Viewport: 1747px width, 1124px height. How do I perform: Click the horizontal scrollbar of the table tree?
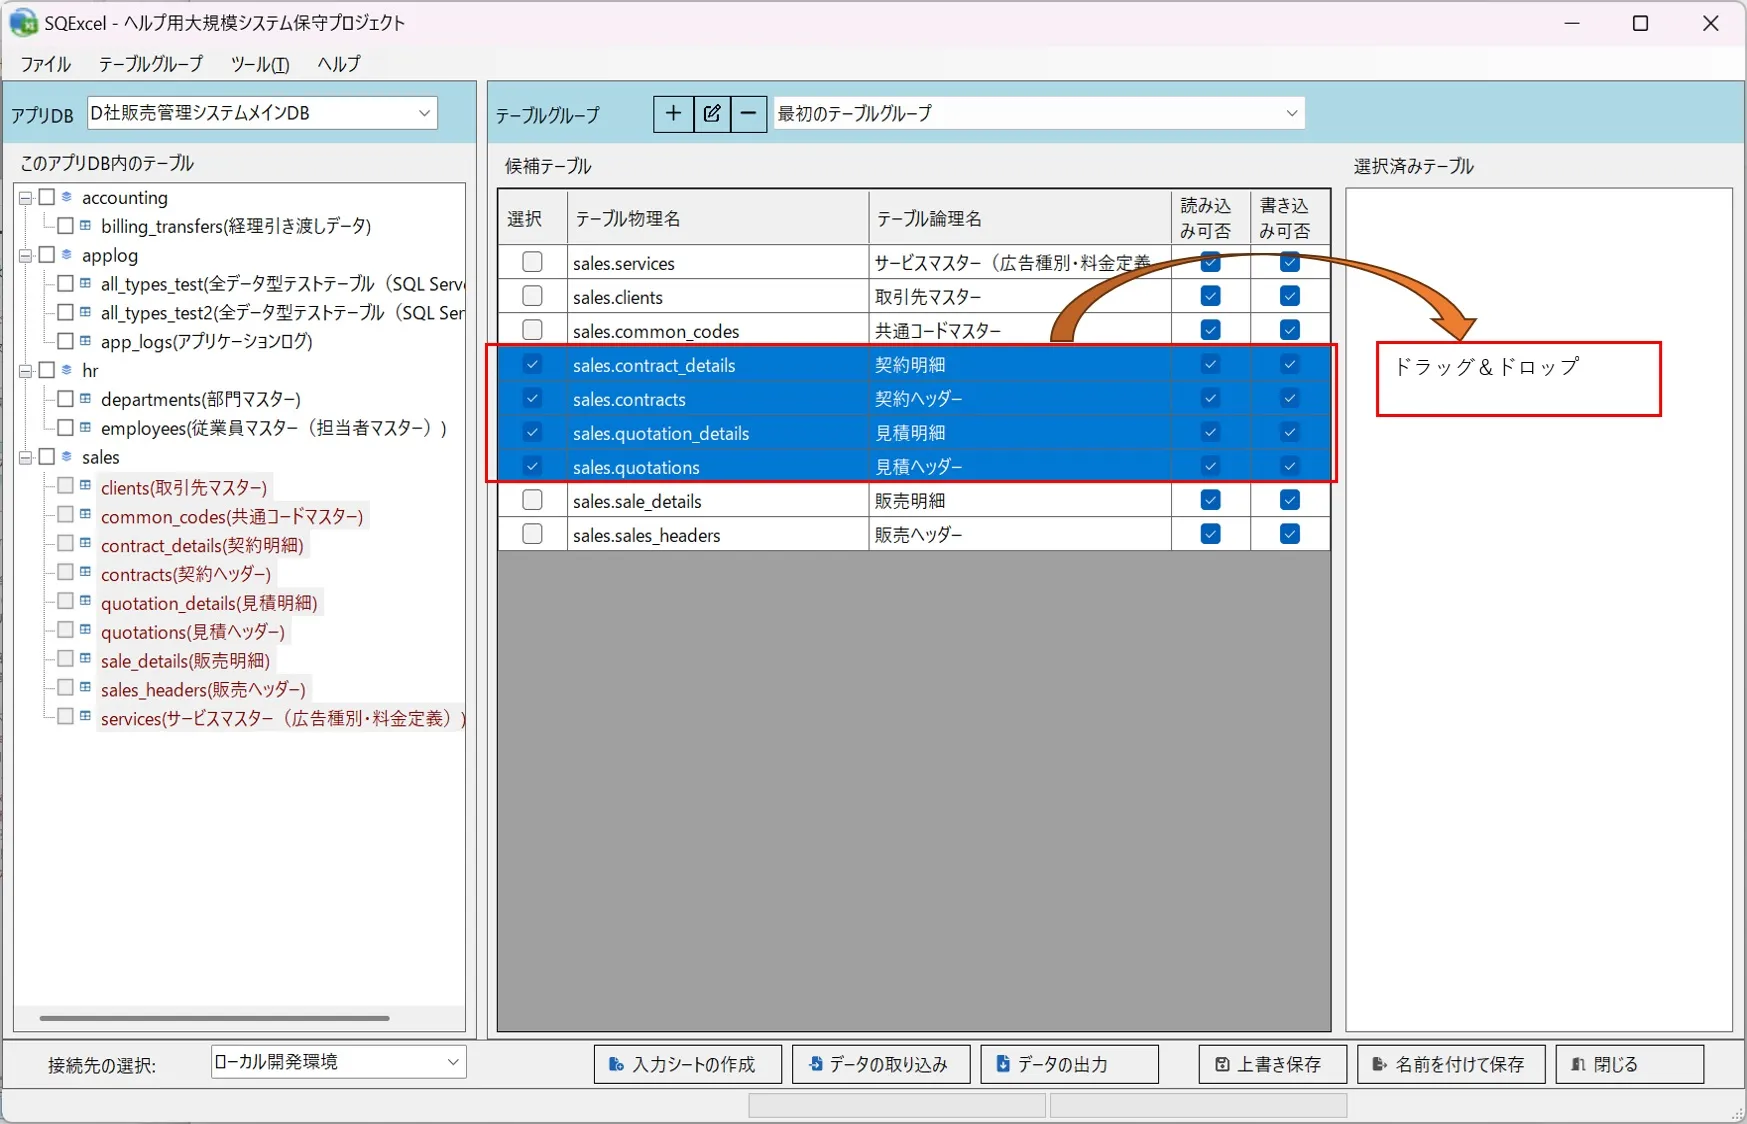215,1018
